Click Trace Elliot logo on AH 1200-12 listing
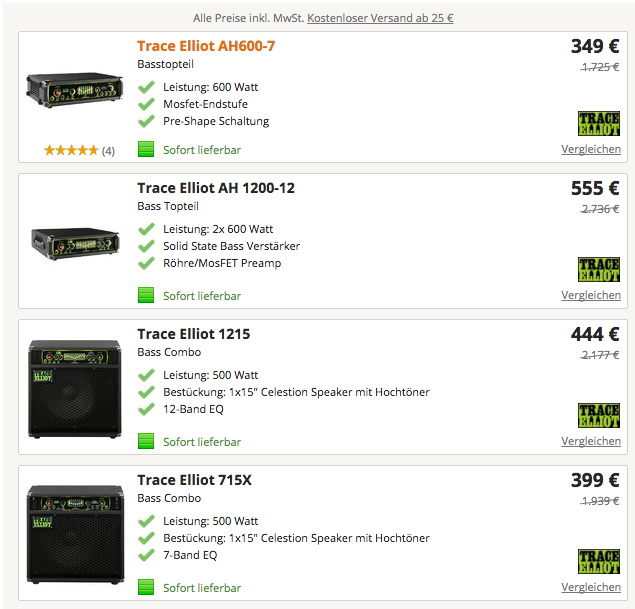Image resolution: width=635 pixels, height=609 pixels. tap(599, 270)
